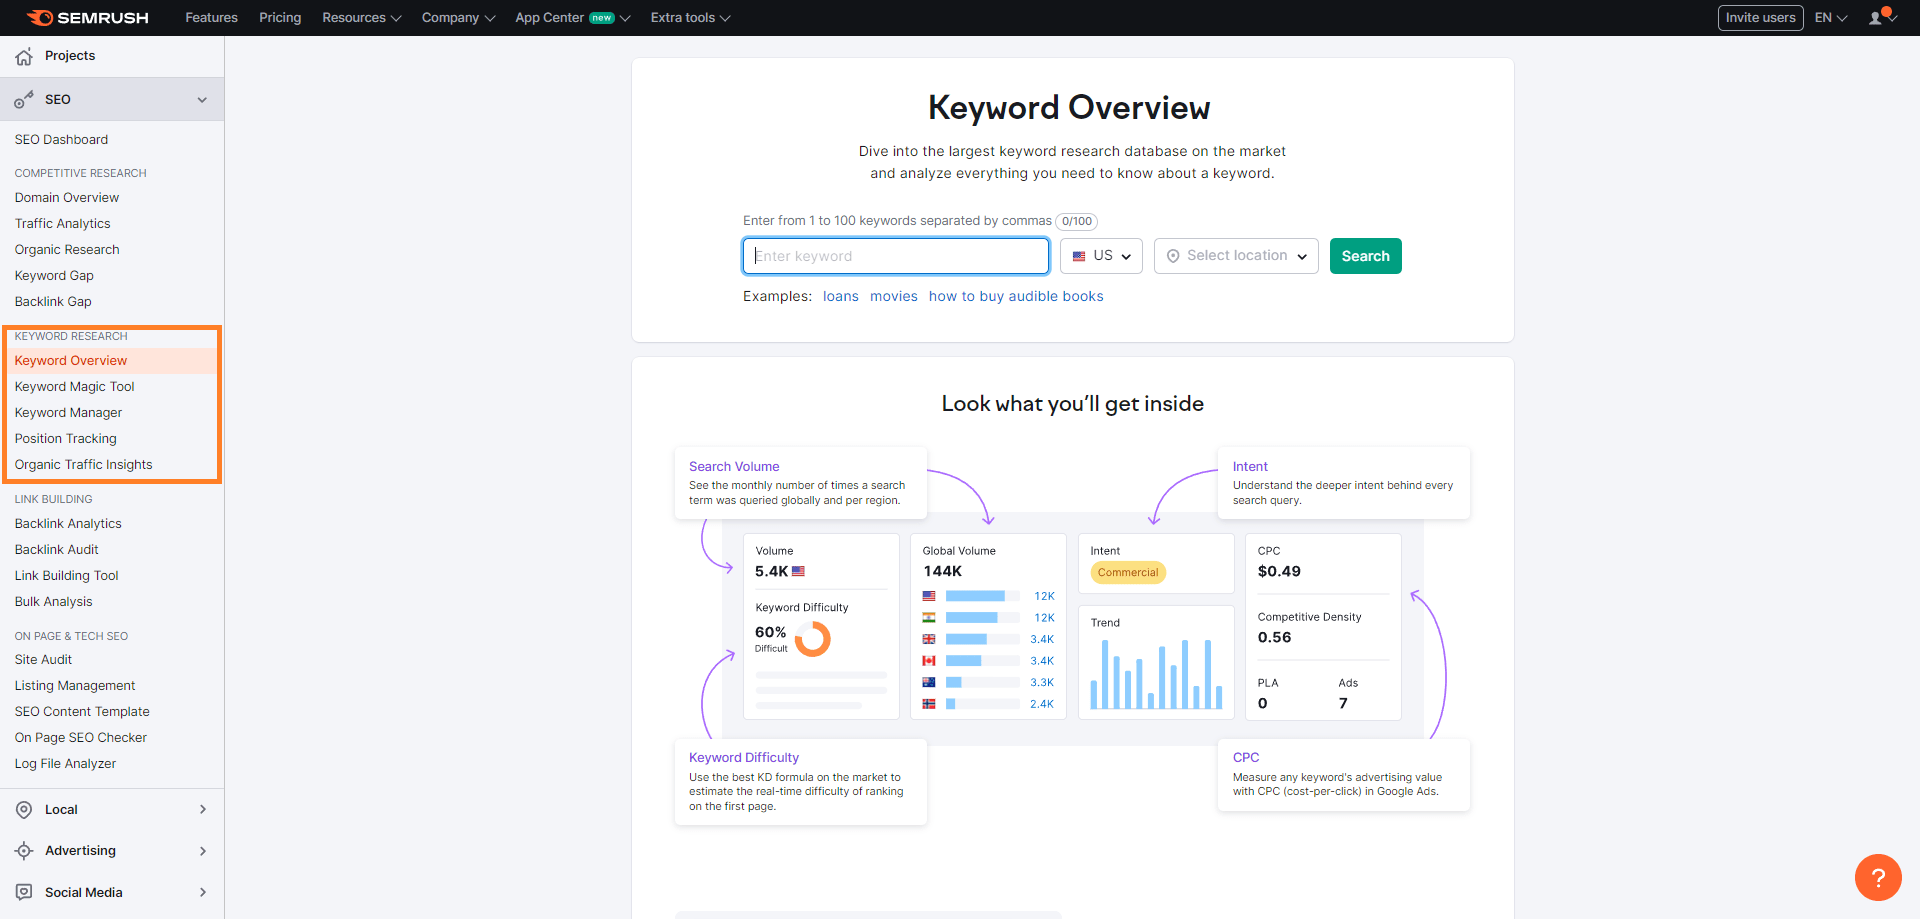
Task: Open the EN language dropdown
Action: (1830, 17)
